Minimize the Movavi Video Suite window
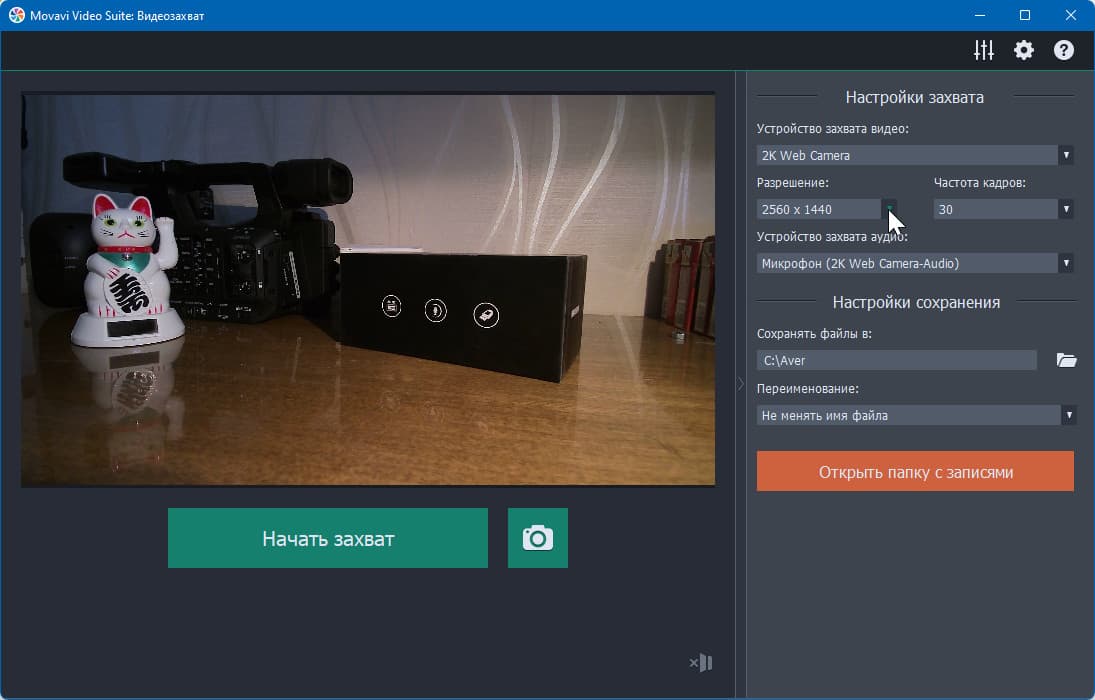This screenshot has height=700, width=1095. click(980, 15)
